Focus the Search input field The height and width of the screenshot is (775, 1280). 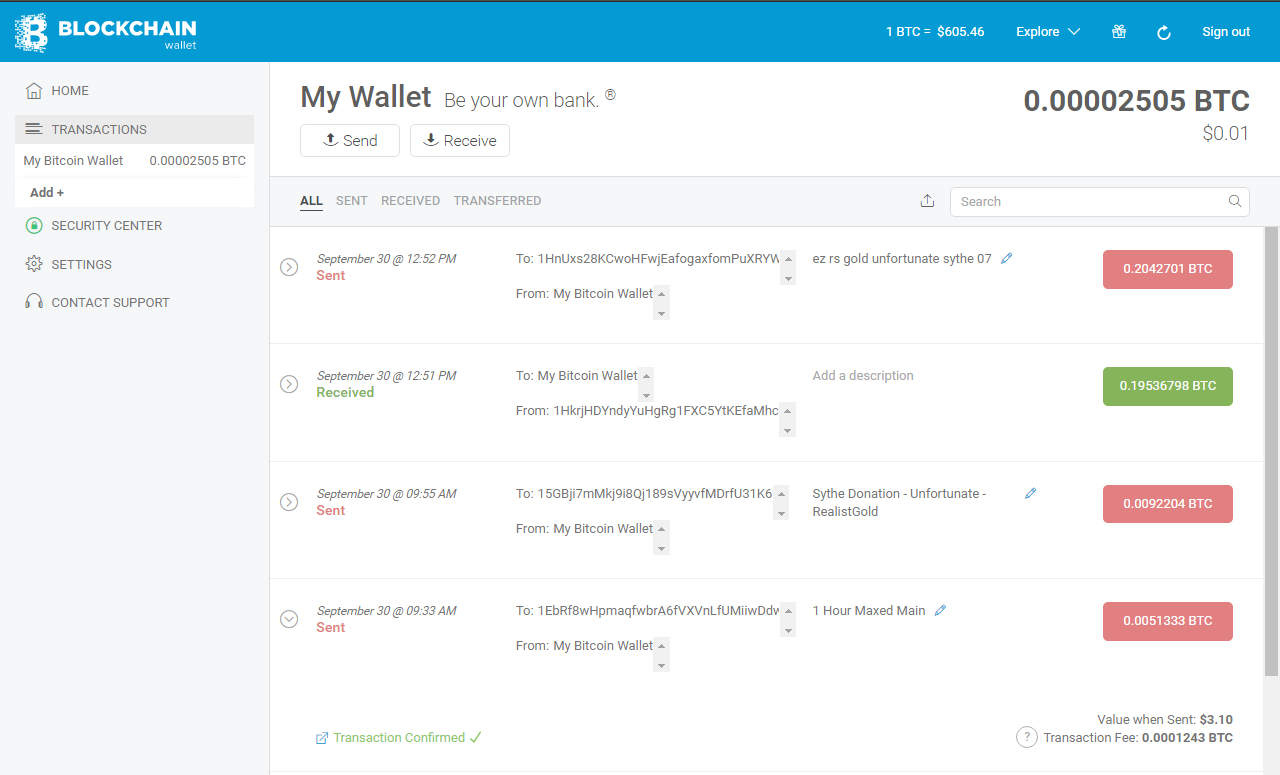(x=1100, y=201)
